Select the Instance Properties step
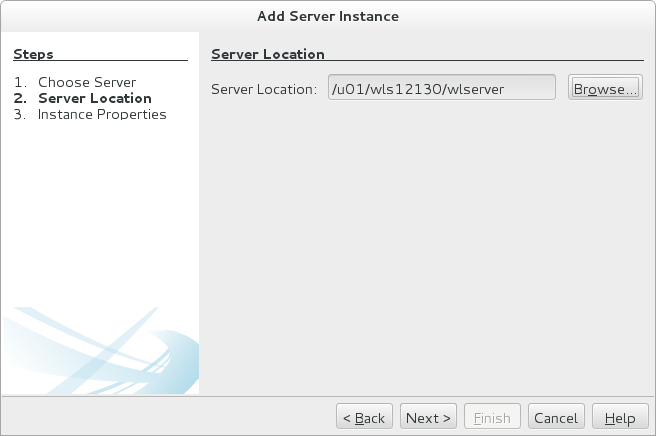This screenshot has width=656, height=436. pos(102,114)
